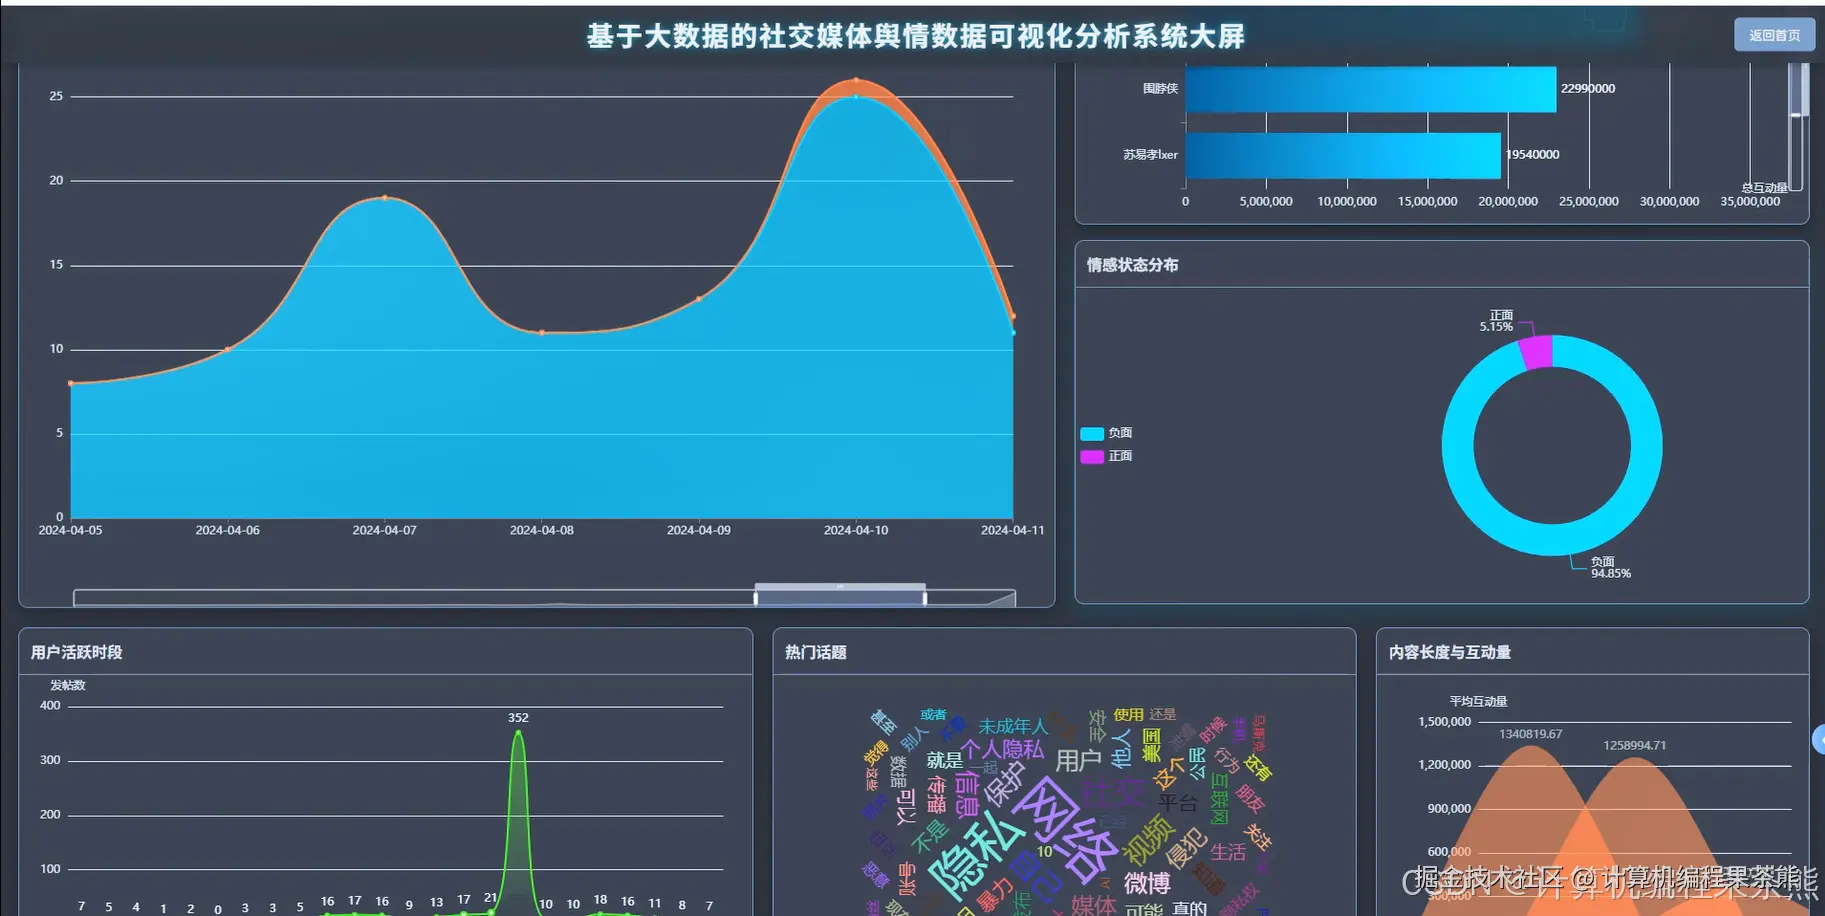Click the 352 peak in 用户活跃时段
This screenshot has width=1825, height=916.
click(x=518, y=733)
